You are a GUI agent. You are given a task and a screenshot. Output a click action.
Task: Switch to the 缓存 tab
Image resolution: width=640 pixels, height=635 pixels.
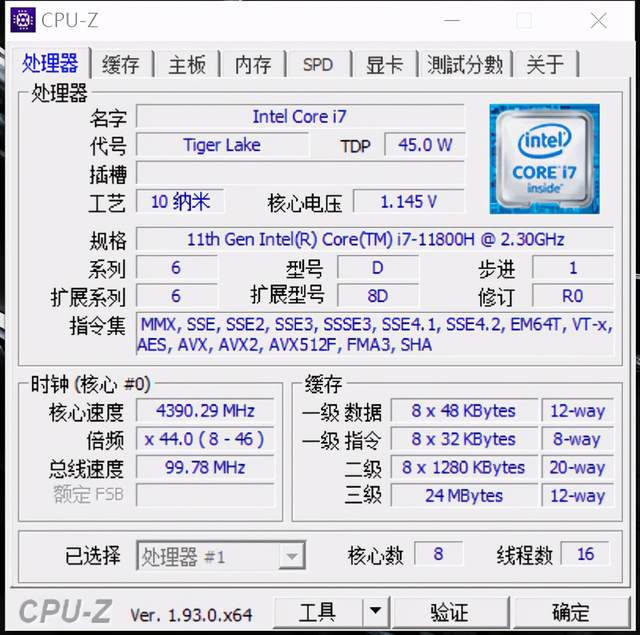click(121, 64)
